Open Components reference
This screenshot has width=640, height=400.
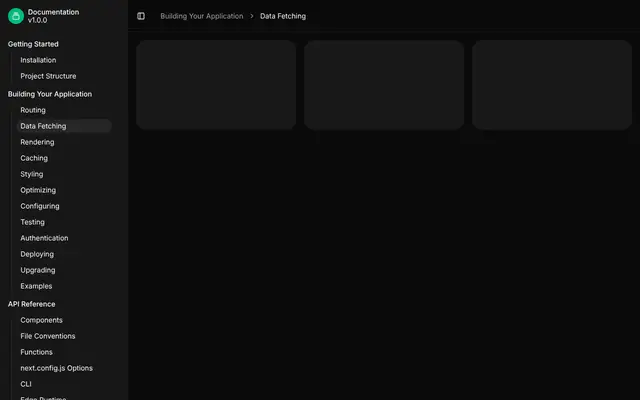[41, 320]
